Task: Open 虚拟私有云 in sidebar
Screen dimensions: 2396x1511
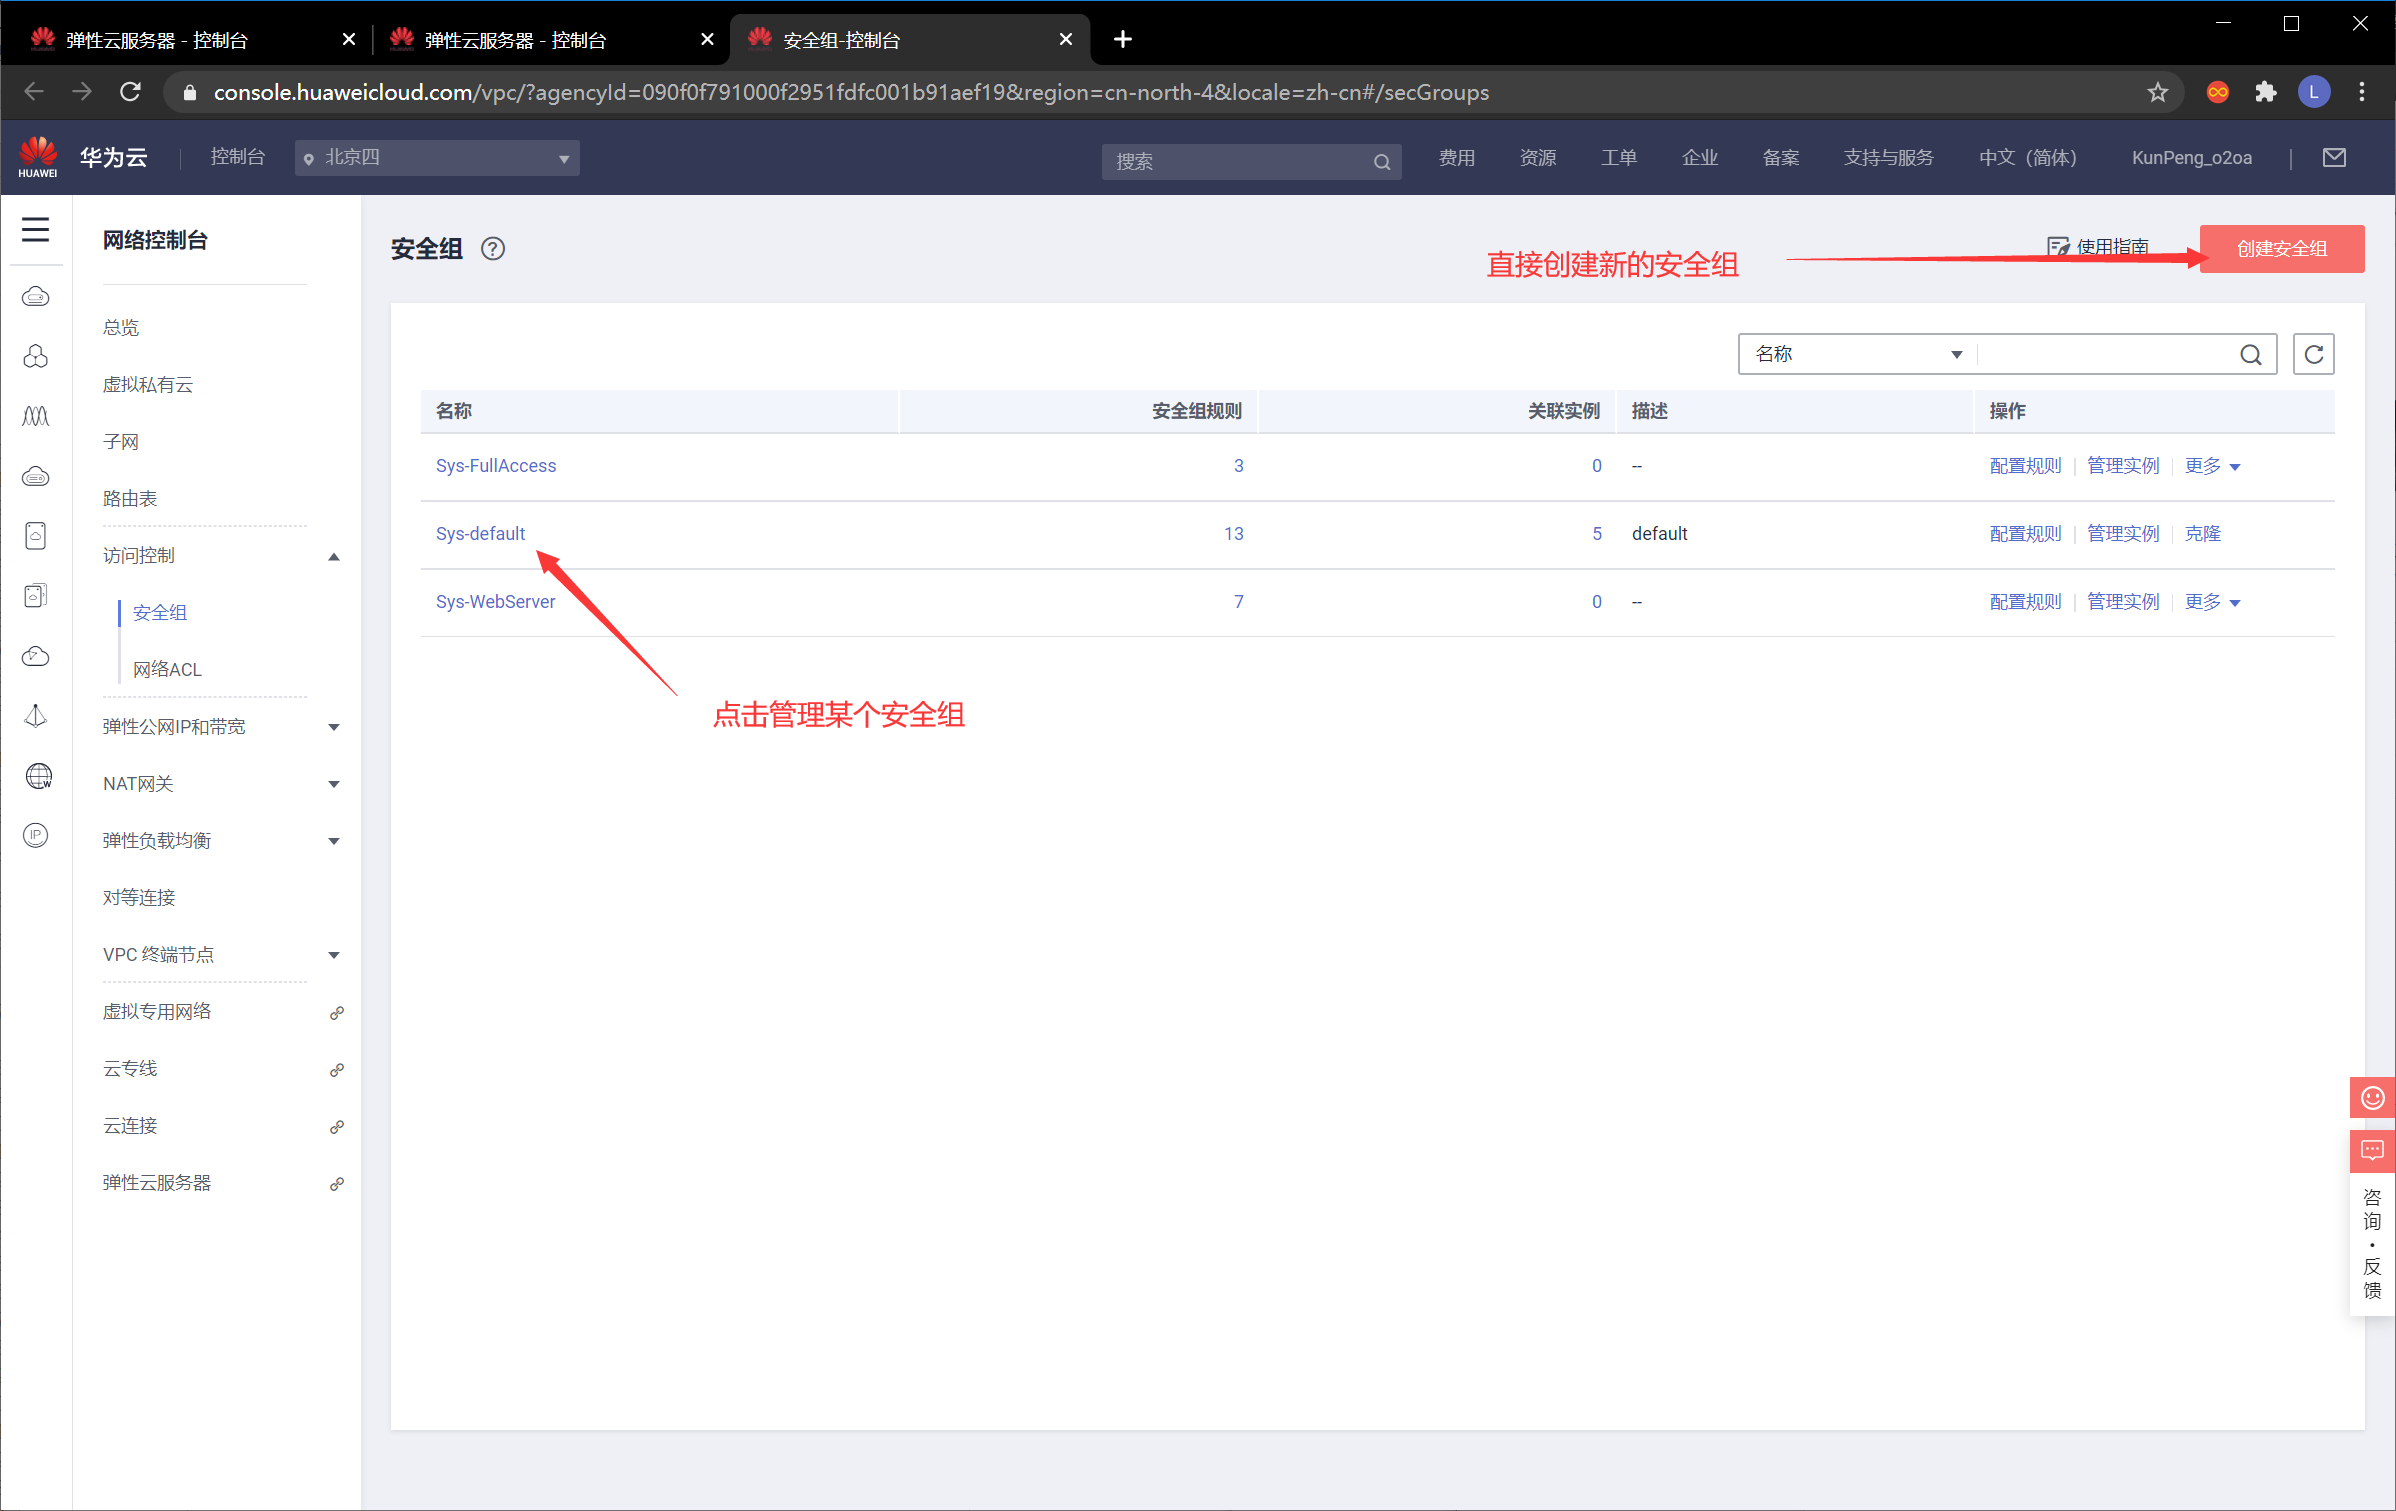Action: [148, 385]
